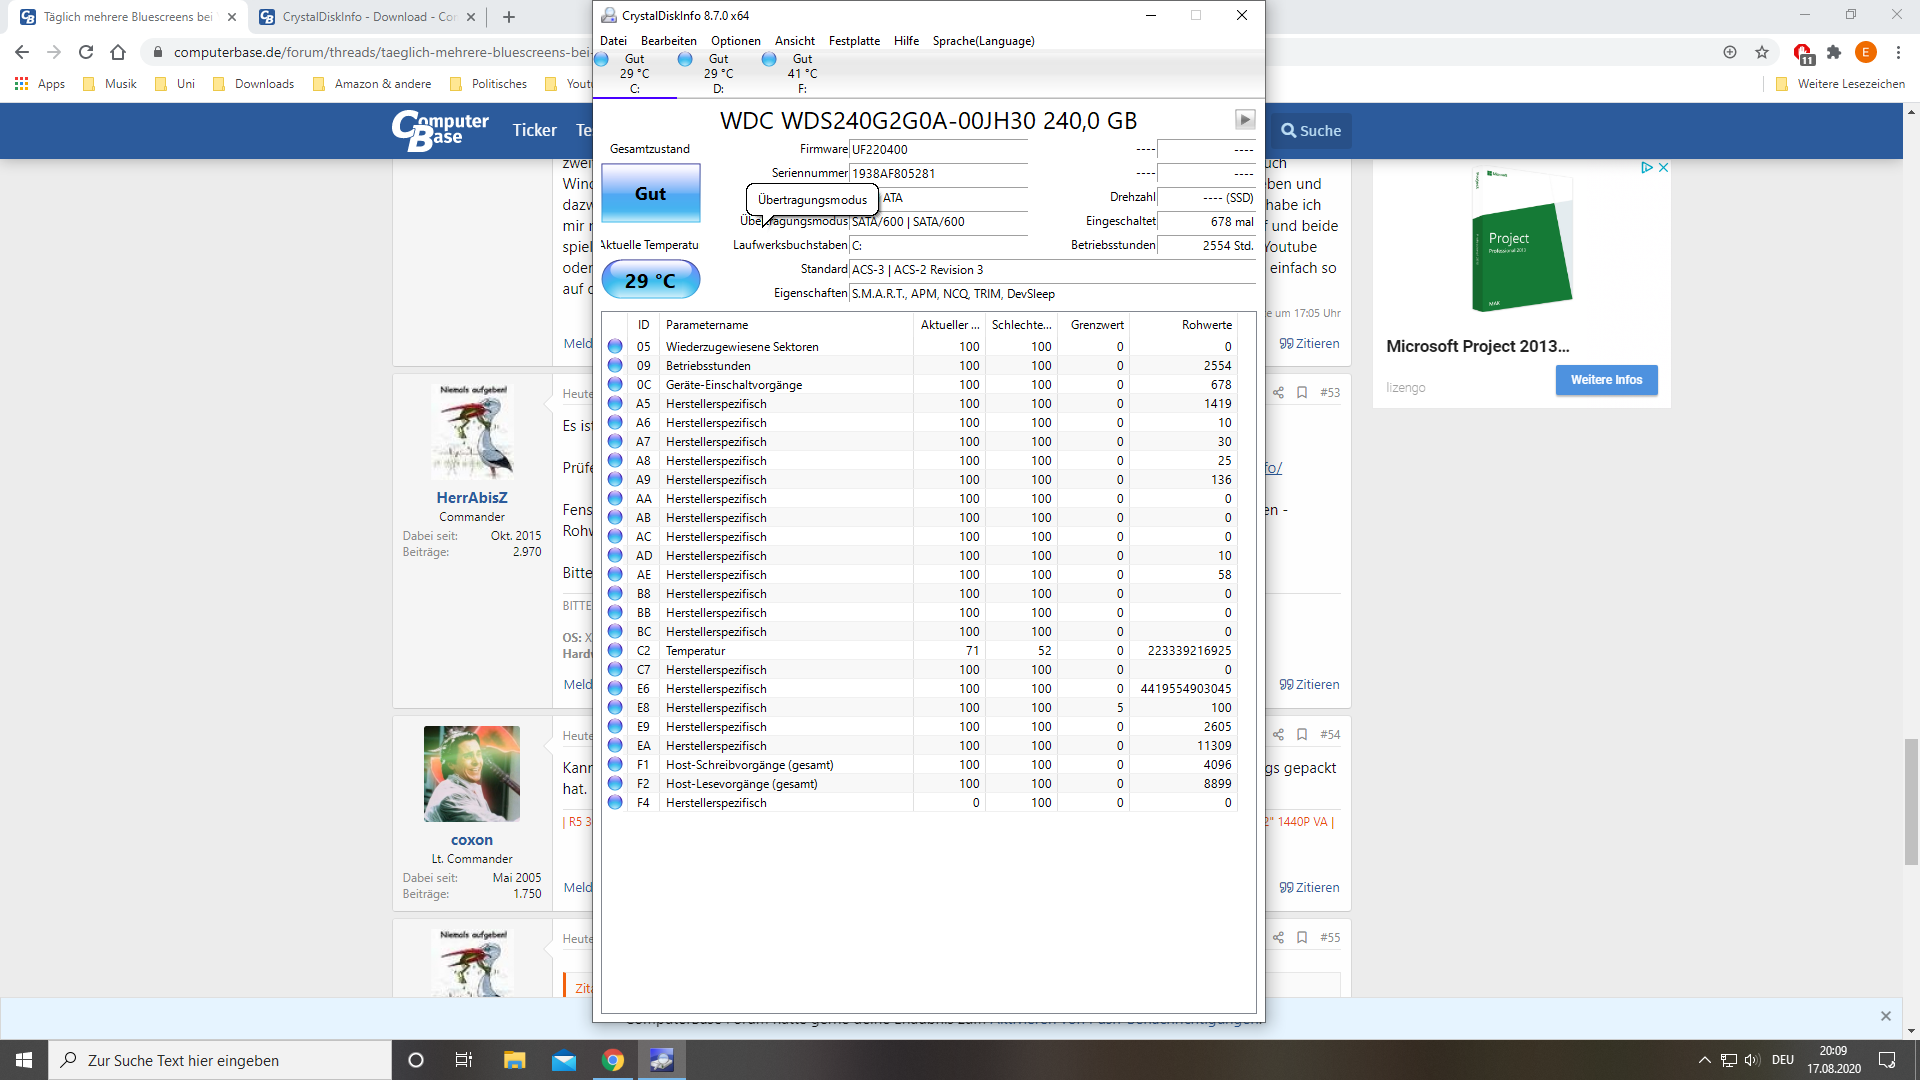Viewport: 1920px width, 1080px height.
Task: Click Weitere Infos ad button
Action: [1606, 380]
